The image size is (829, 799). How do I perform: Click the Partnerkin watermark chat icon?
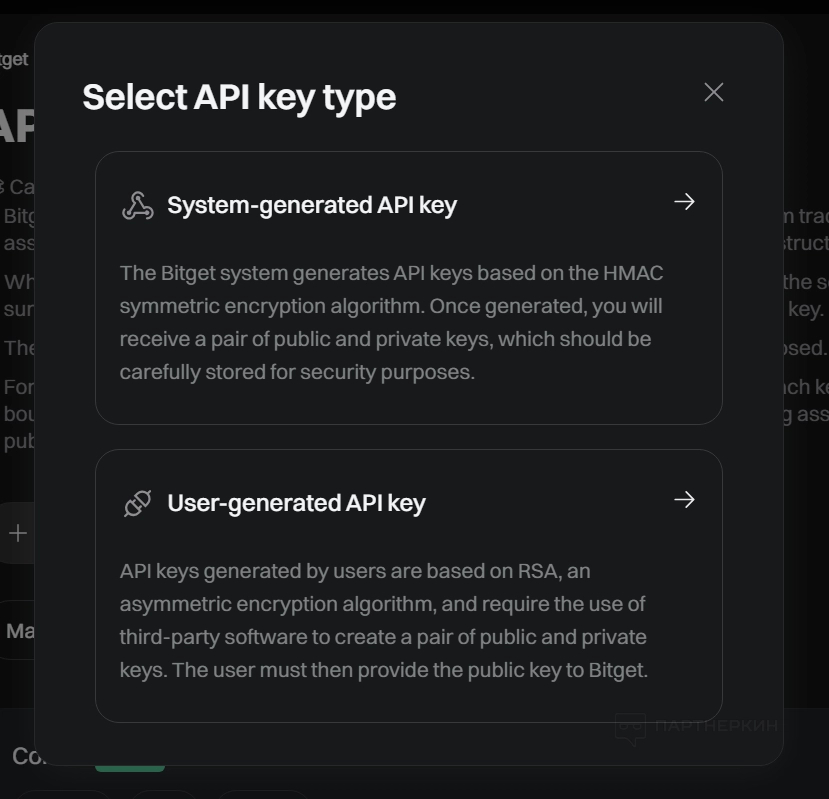click(x=630, y=728)
